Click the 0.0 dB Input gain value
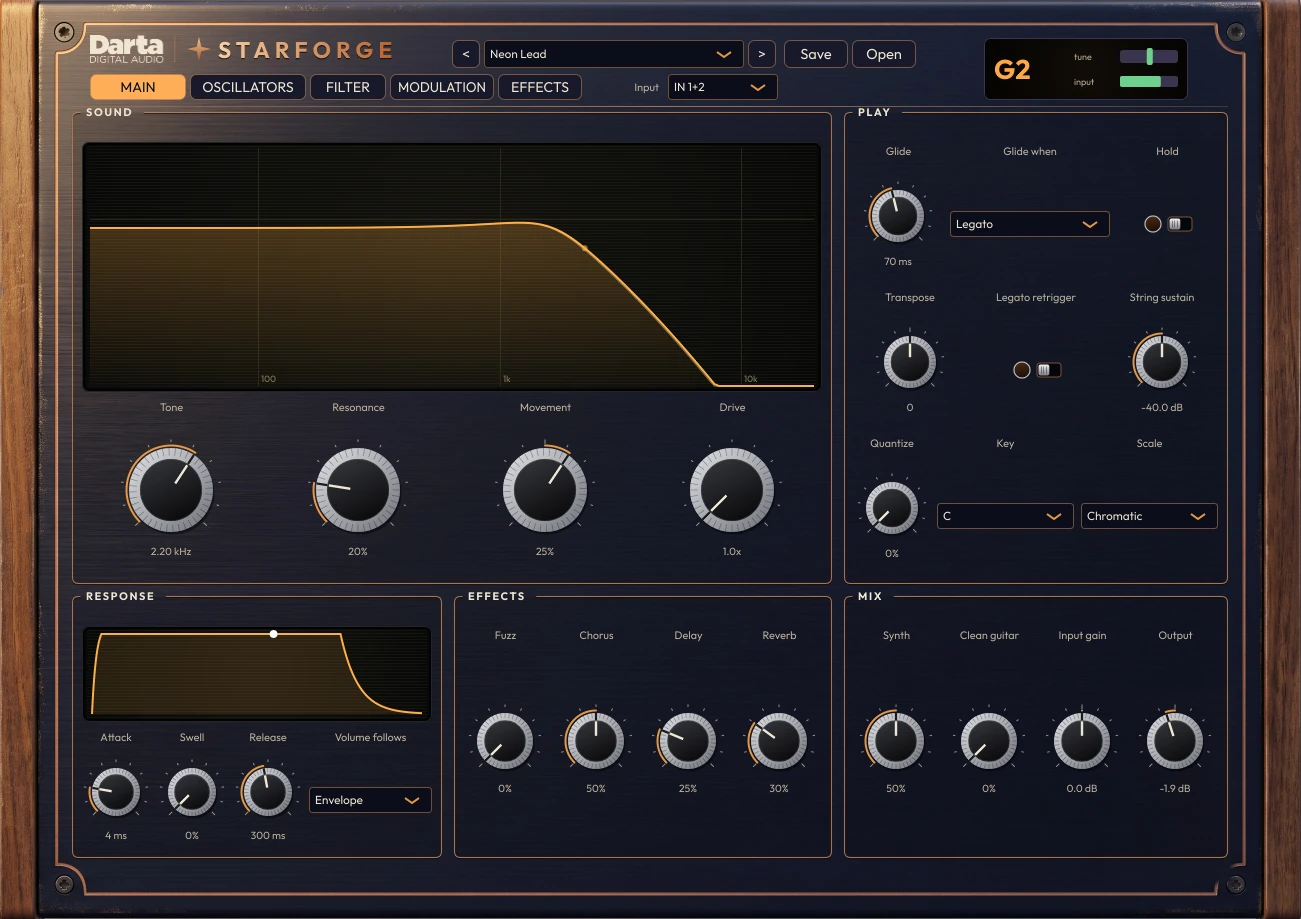This screenshot has width=1301, height=919. [1082, 789]
